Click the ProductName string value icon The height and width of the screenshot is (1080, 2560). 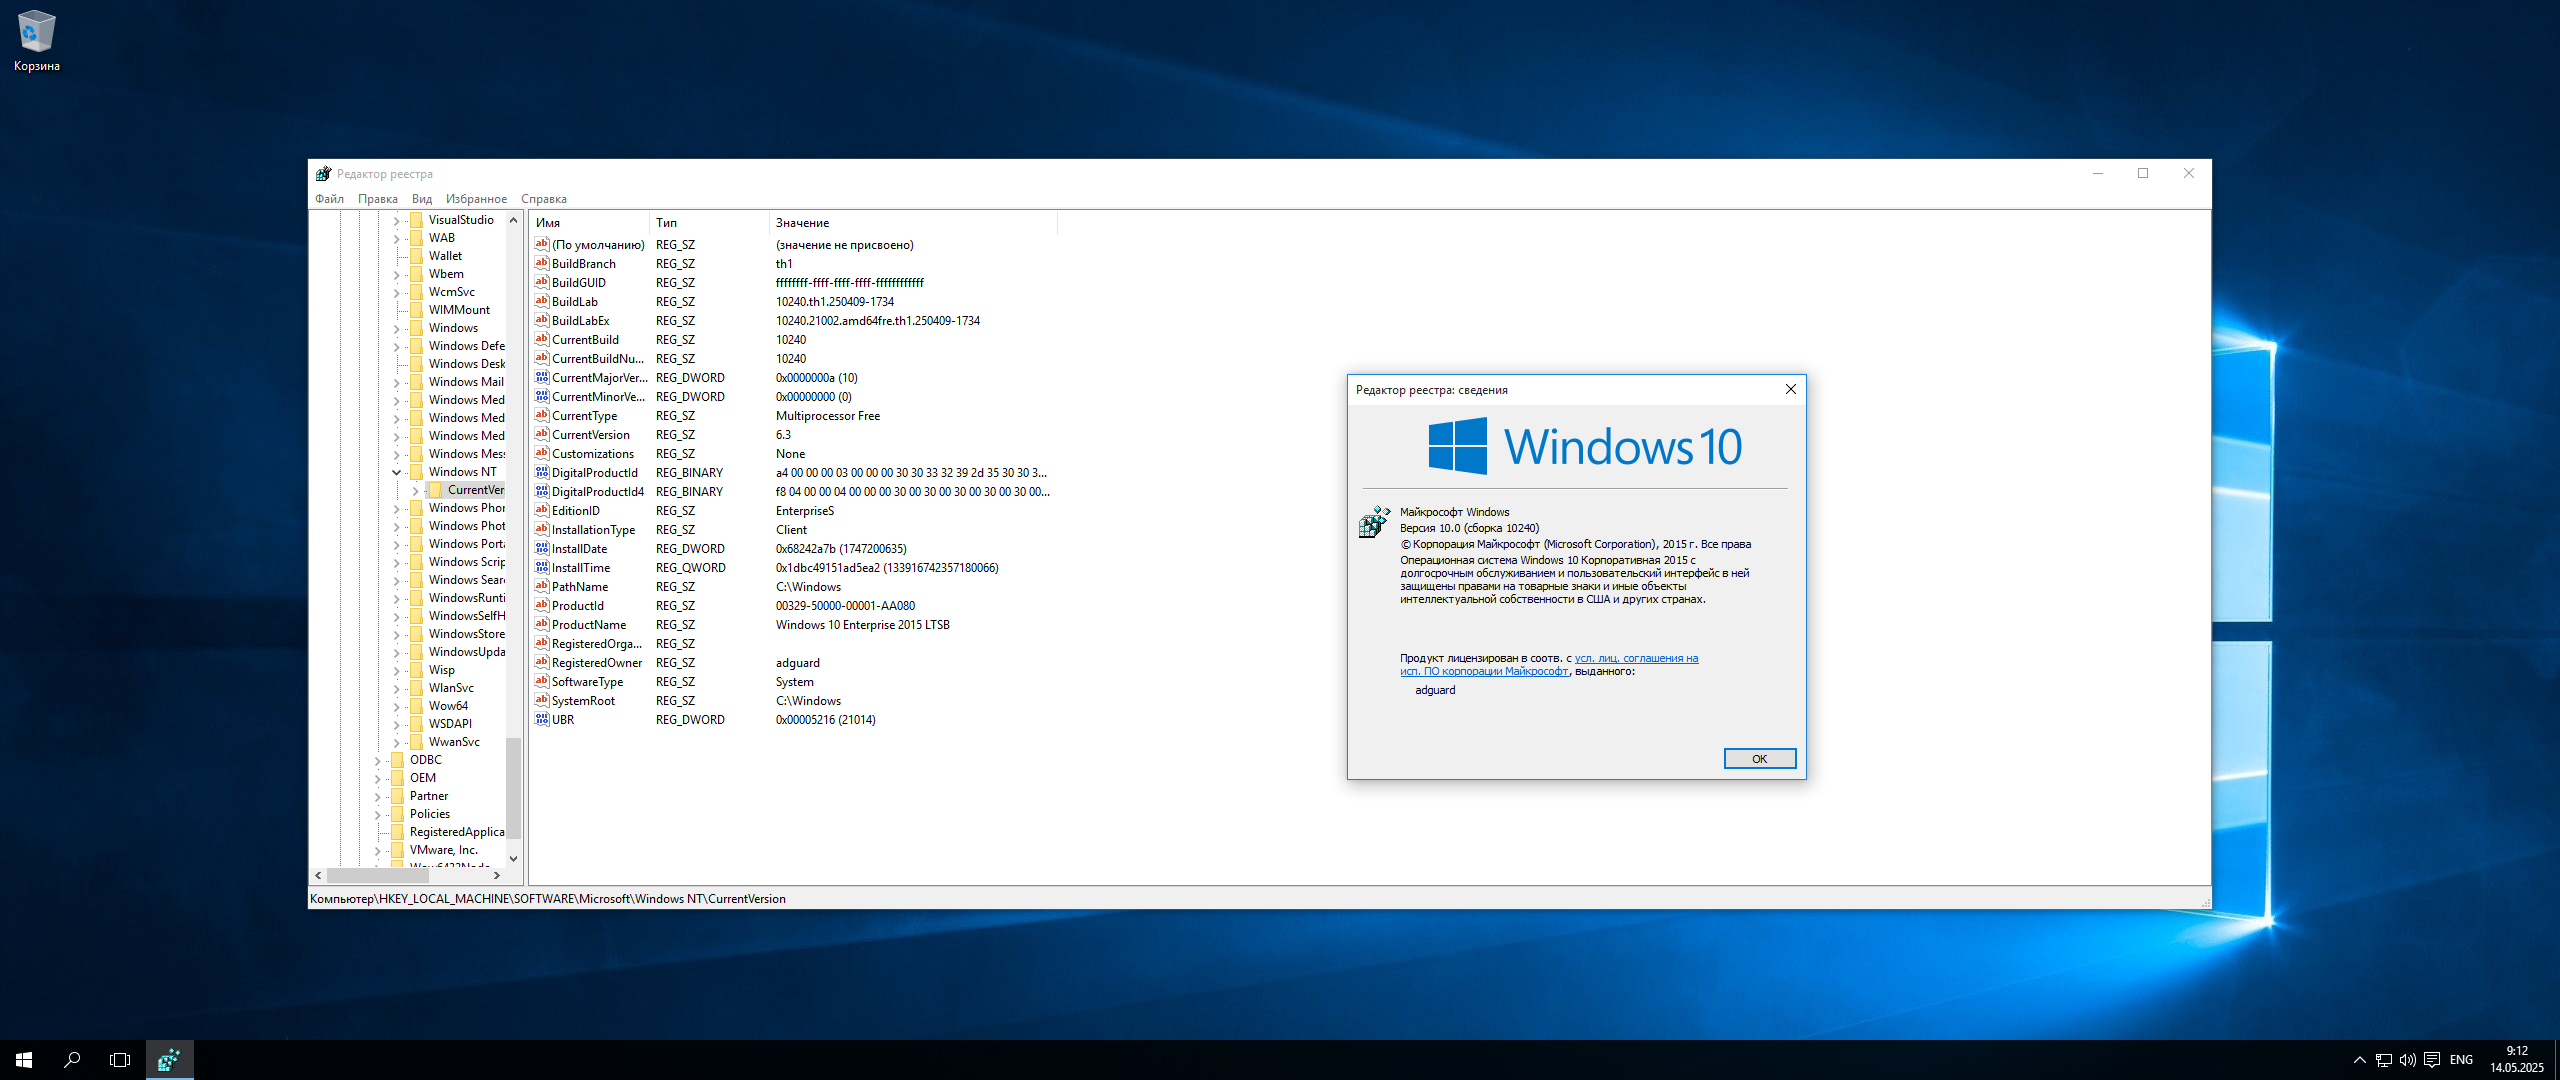[542, 624]
